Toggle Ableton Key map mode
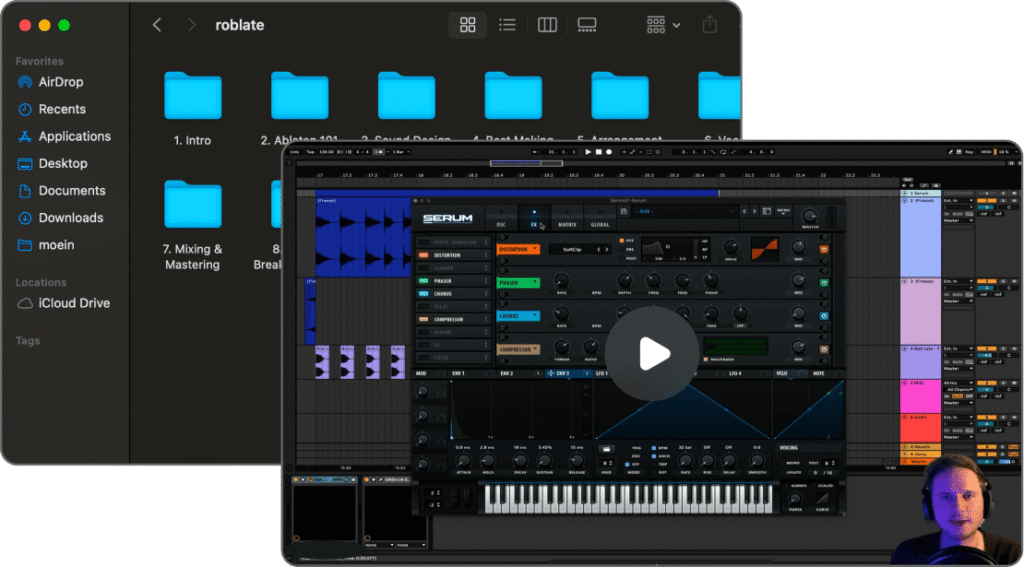The image size is (1024, 567). coord(969,152)
